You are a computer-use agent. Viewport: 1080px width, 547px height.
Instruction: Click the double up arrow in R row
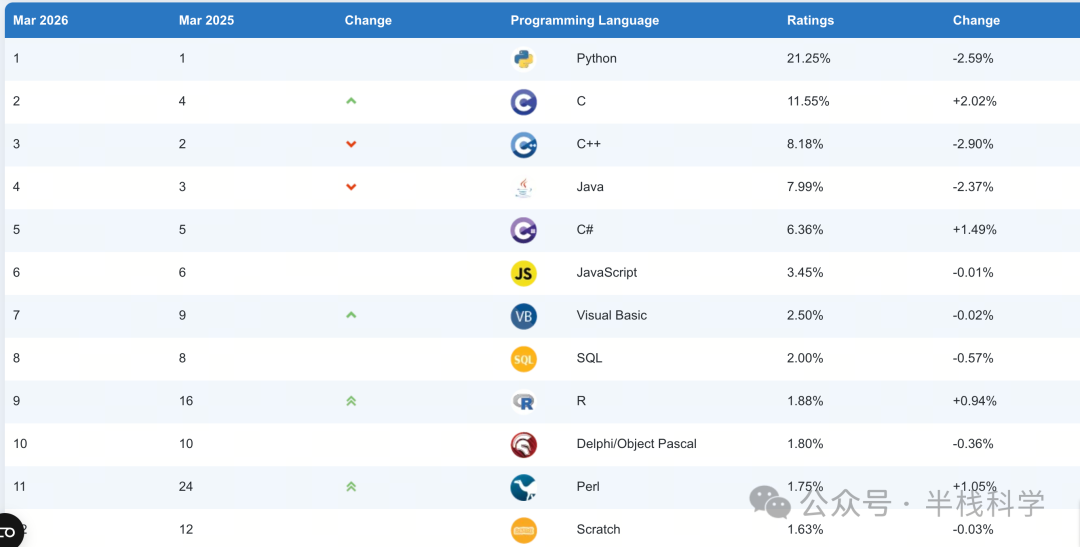tap(351, 401)
